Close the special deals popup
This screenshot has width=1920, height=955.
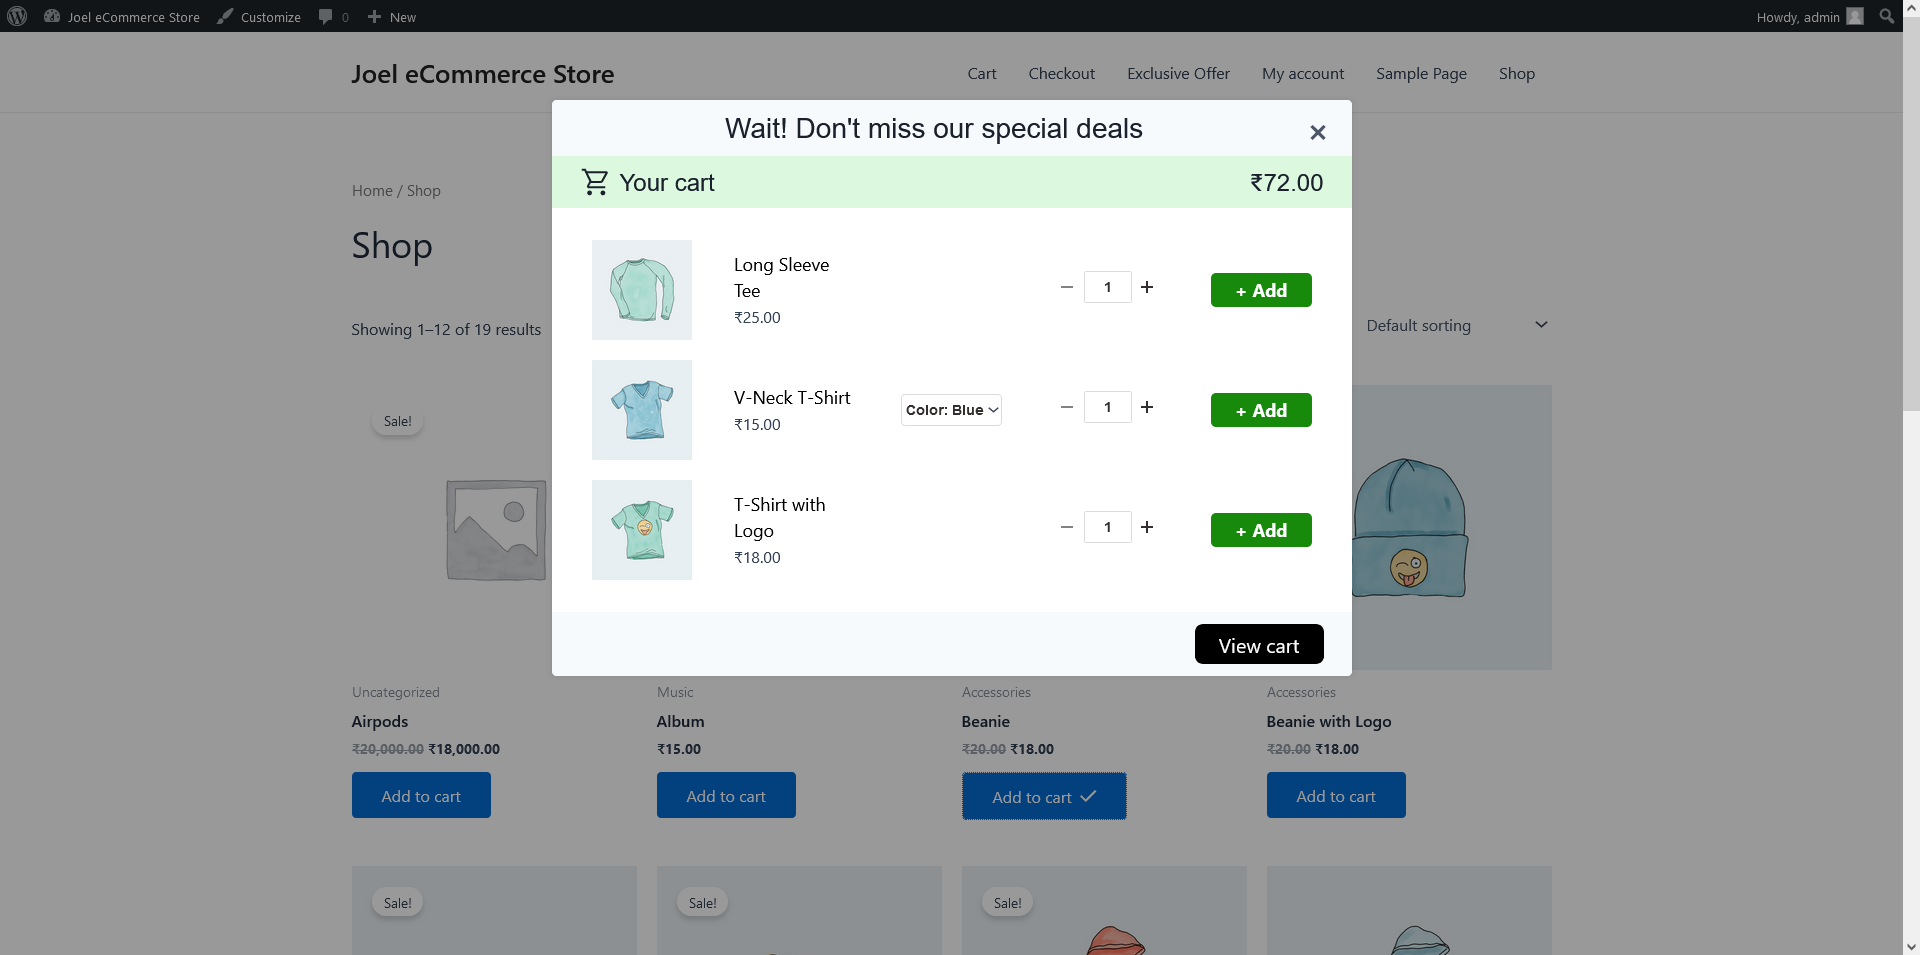click(x=1317, y=132)
